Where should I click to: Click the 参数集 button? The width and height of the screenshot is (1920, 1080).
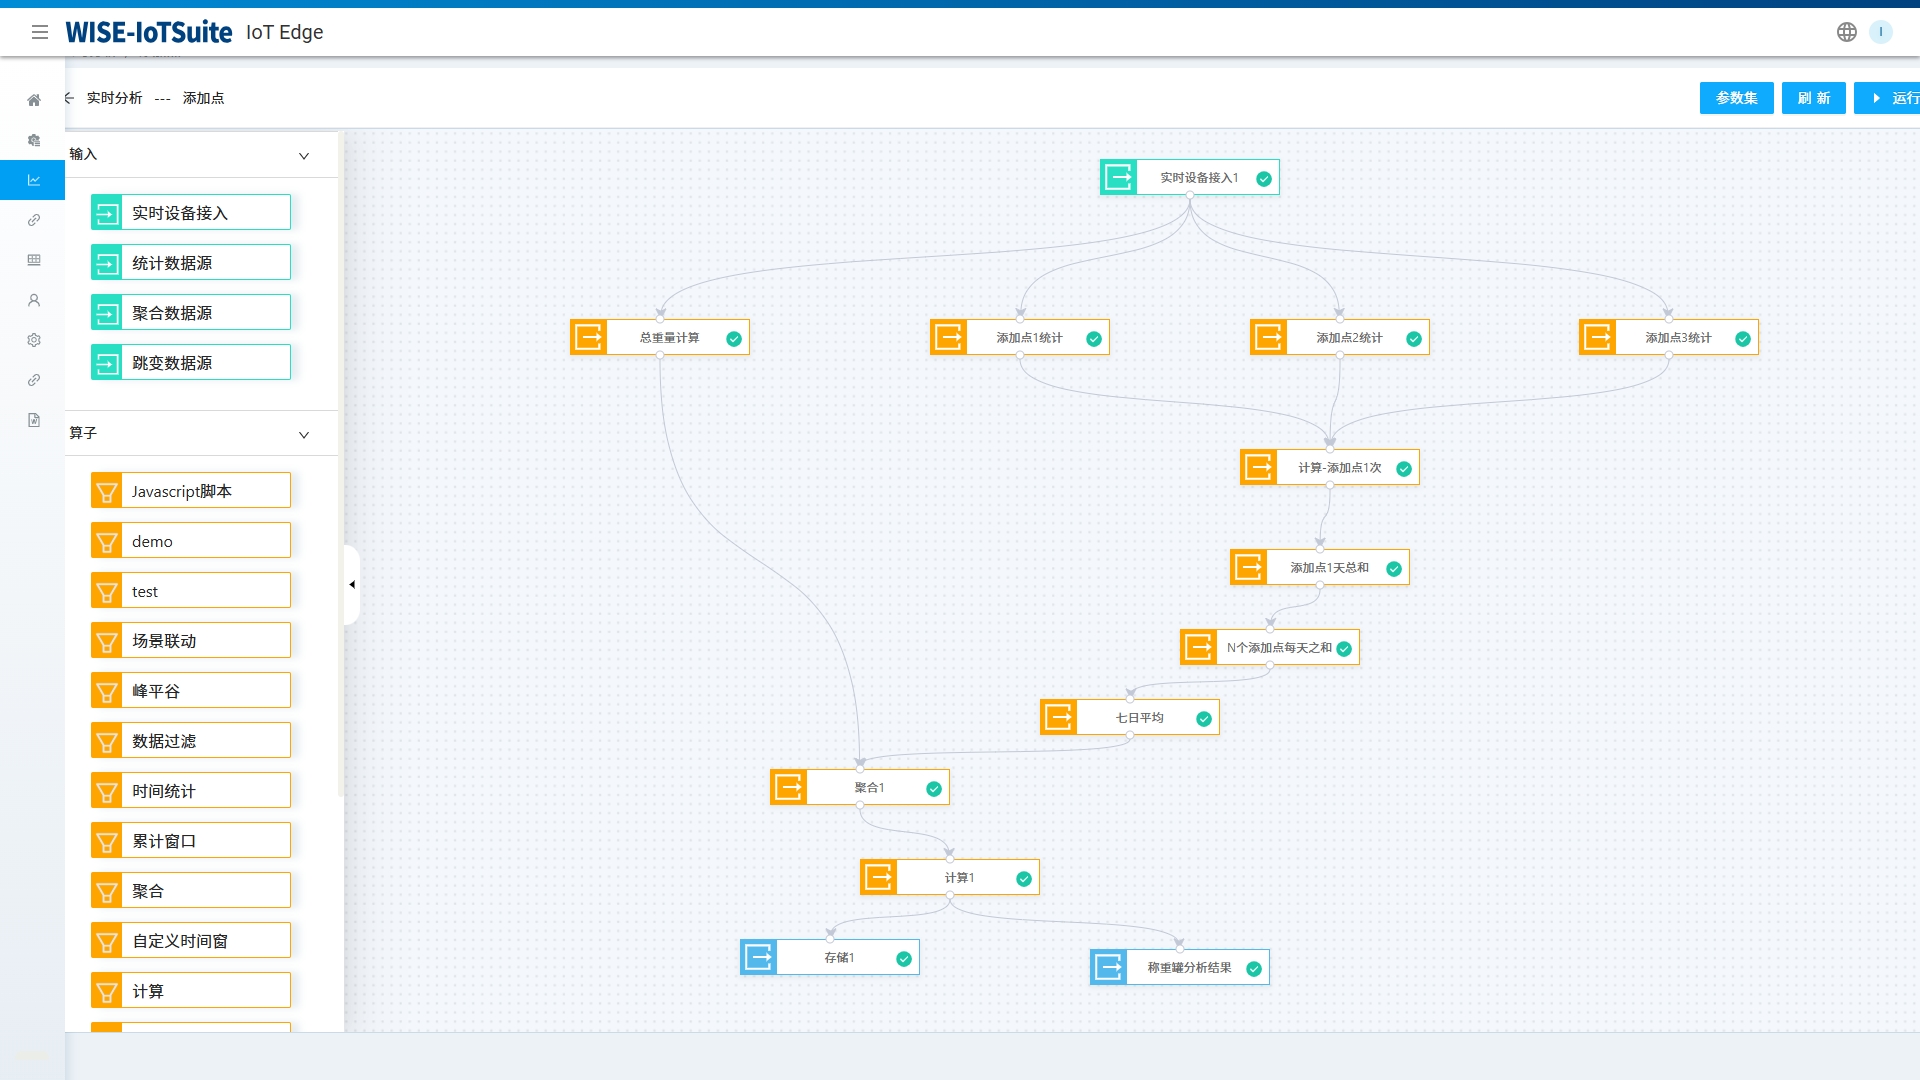tap(1736, 98)
